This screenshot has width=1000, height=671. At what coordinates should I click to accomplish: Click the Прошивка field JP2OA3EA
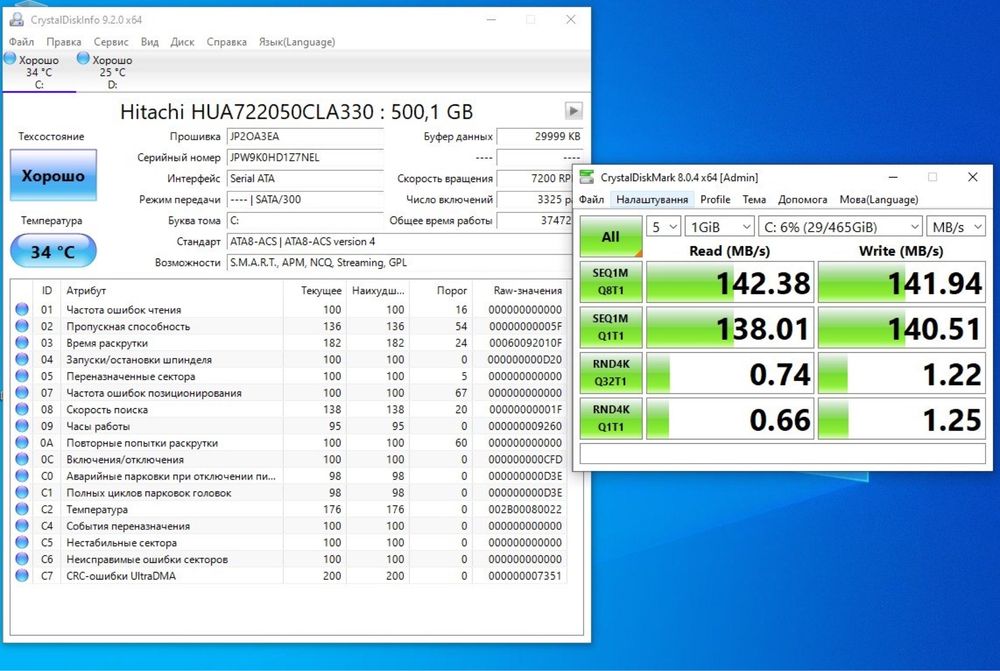(305, 136)
